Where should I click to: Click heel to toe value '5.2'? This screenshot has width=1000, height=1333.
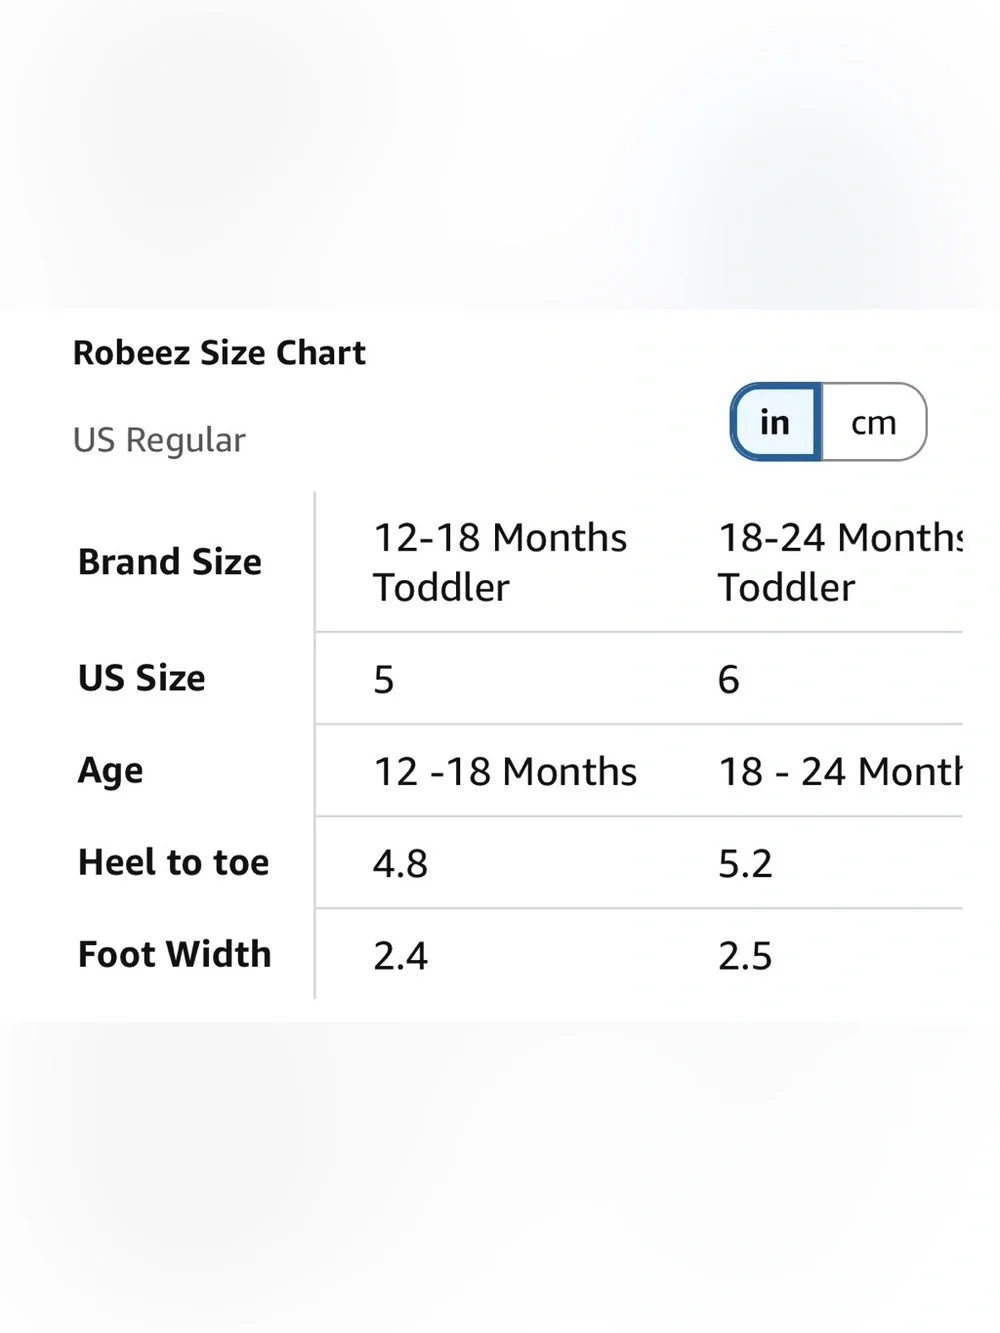[x=745, y=864]
